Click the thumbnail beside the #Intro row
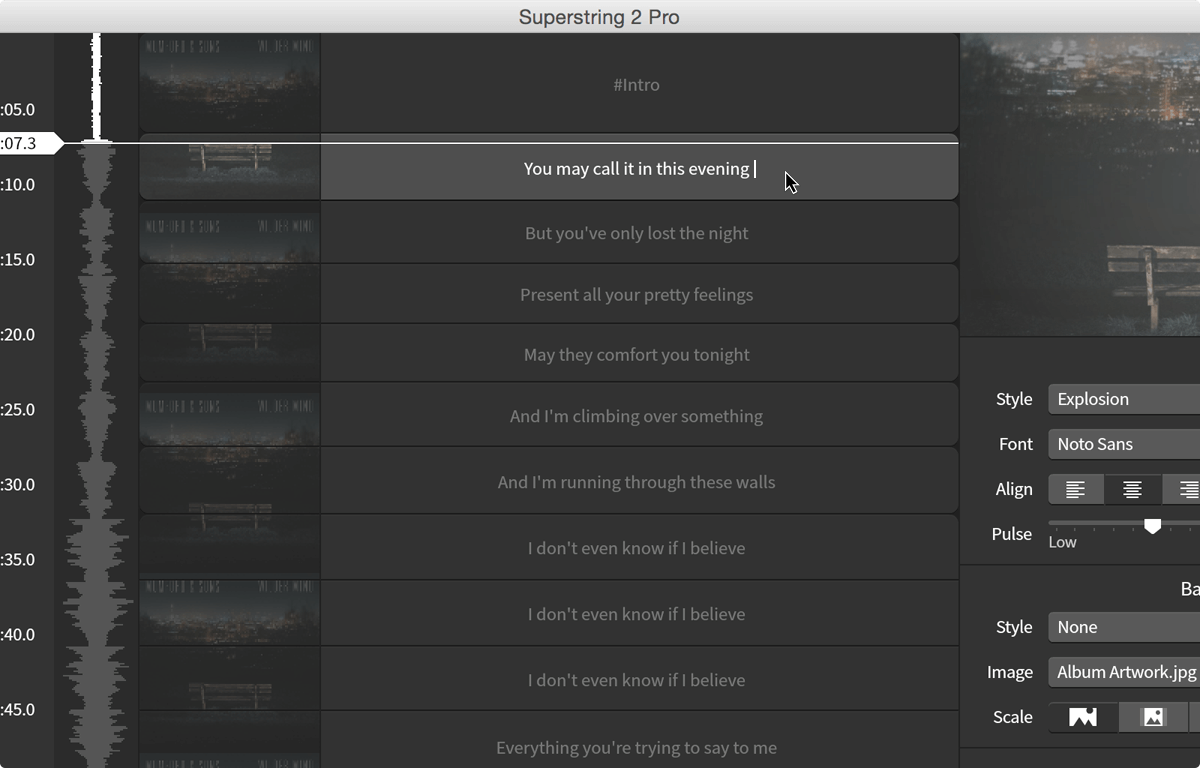Screen dimensions: 1200x768 [x=230, y=82]
